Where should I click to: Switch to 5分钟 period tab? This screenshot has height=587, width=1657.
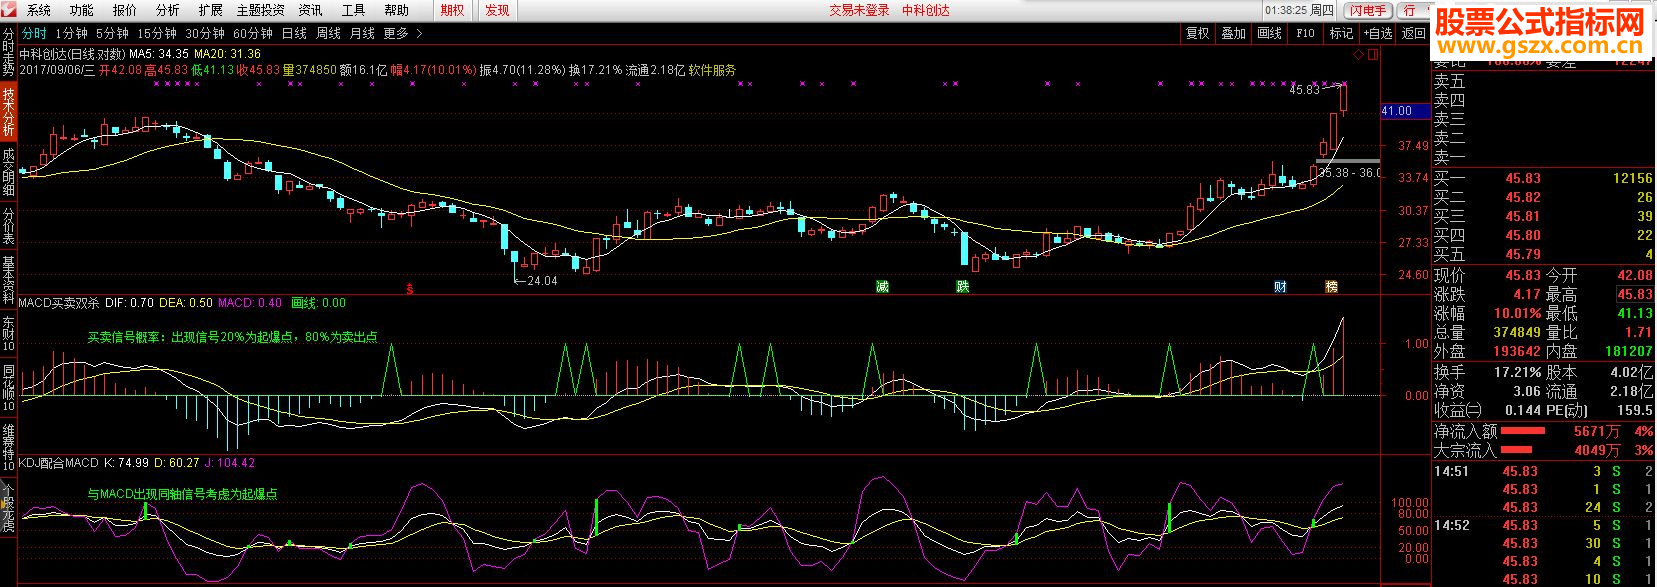click(x=112, y=33)
